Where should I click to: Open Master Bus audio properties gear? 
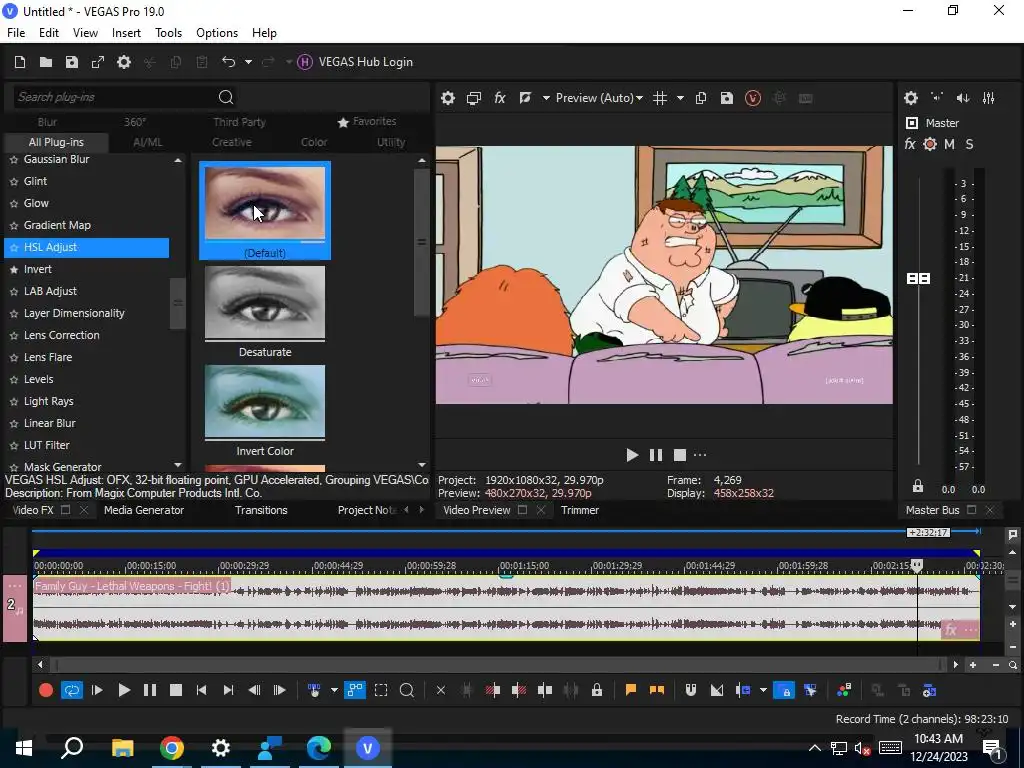[911, 99]
